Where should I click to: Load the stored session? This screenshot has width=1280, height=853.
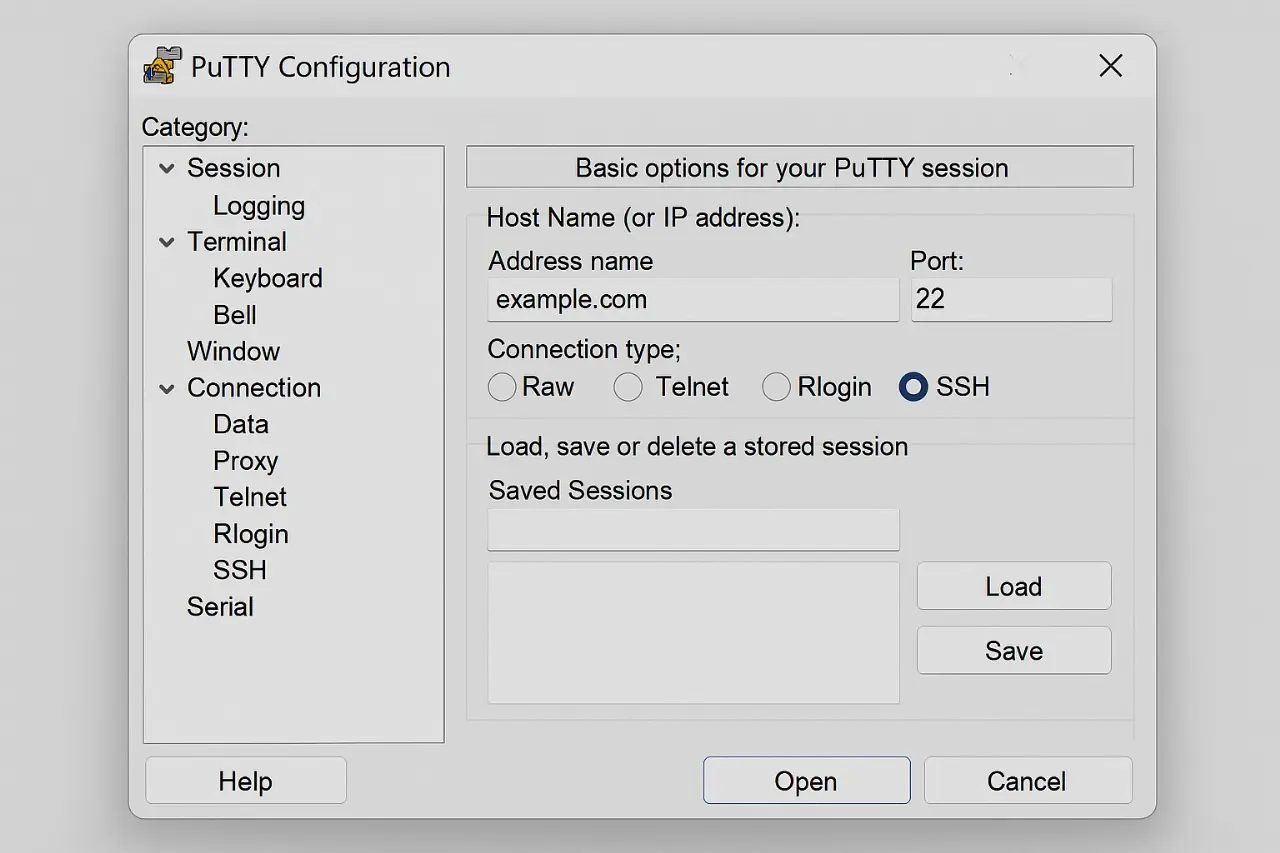pos(1014,586)
